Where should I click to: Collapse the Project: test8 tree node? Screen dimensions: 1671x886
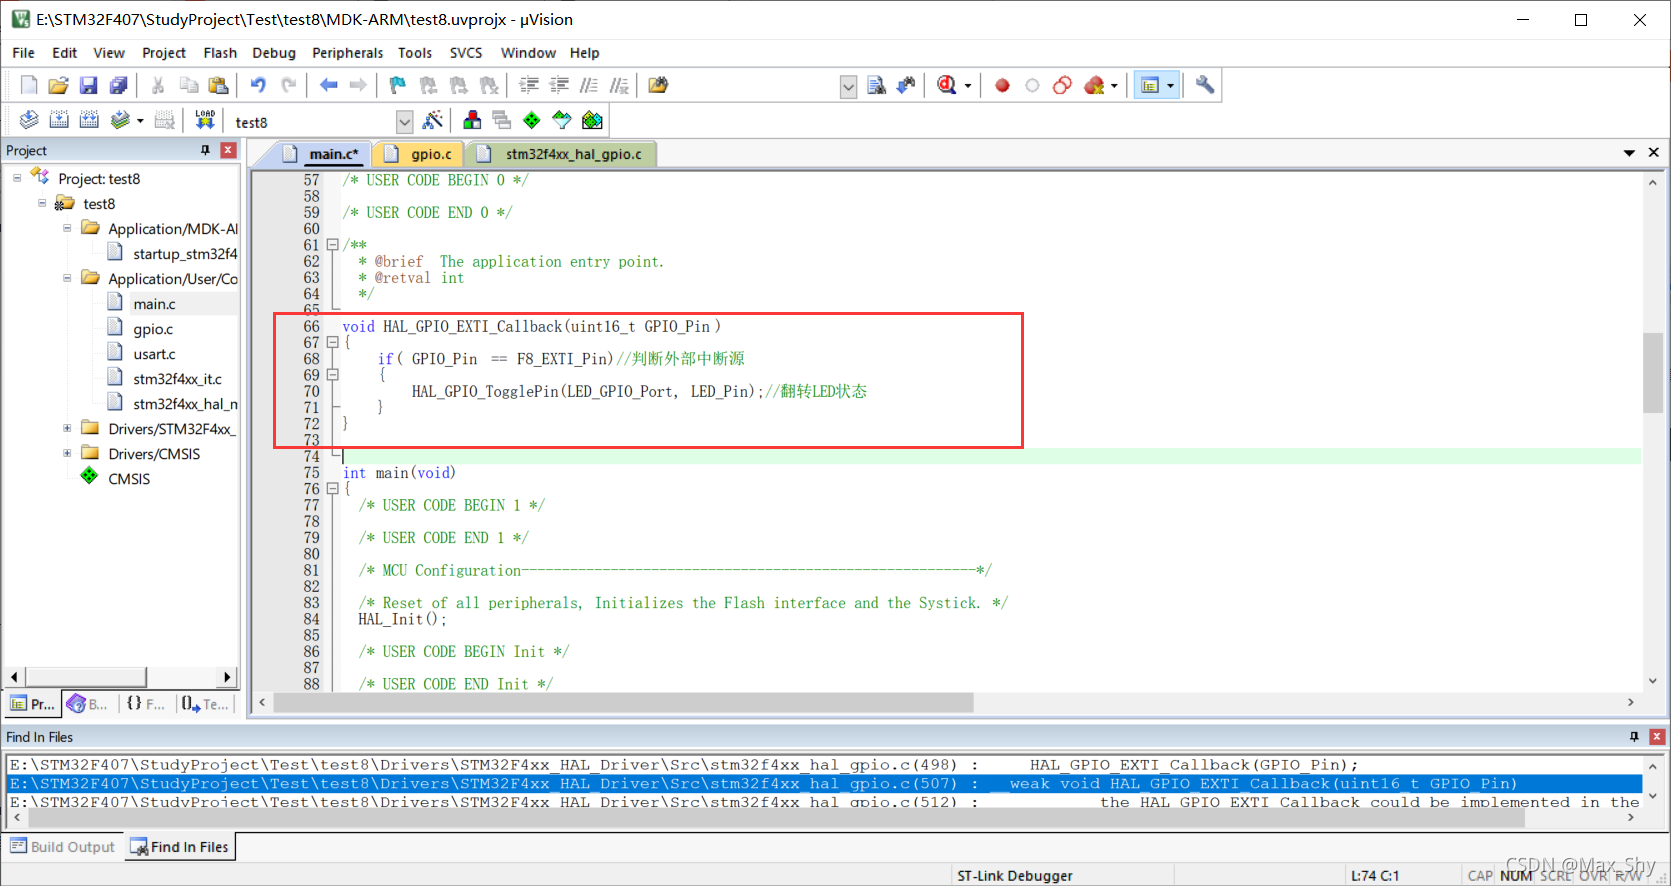tap(17, 178)
